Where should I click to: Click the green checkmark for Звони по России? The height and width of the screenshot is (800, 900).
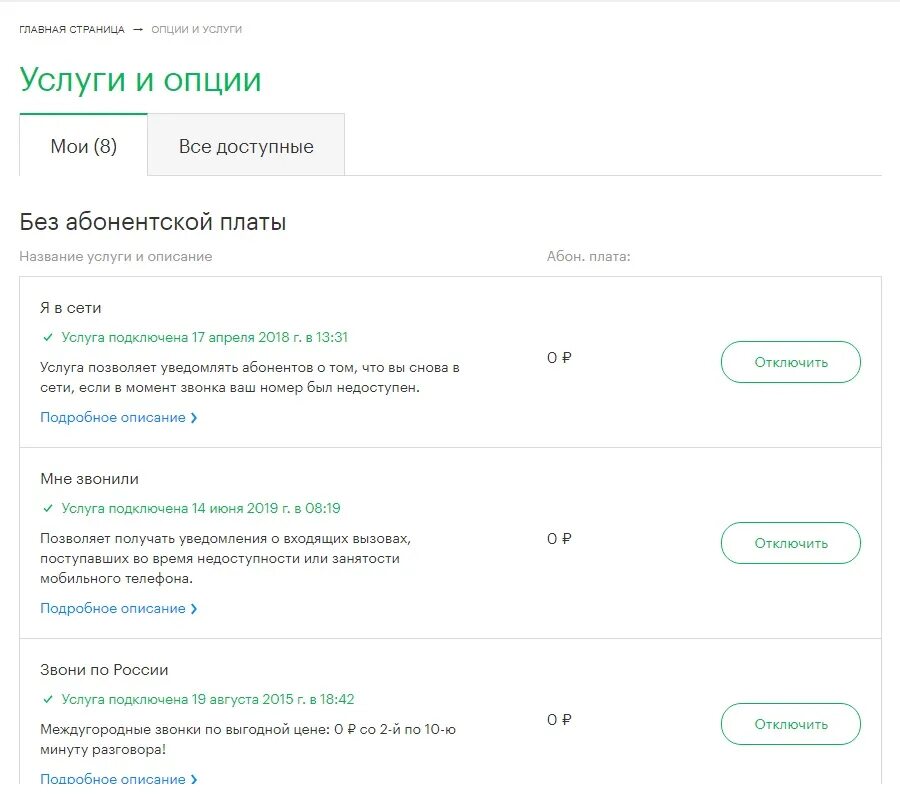point(48,700)
